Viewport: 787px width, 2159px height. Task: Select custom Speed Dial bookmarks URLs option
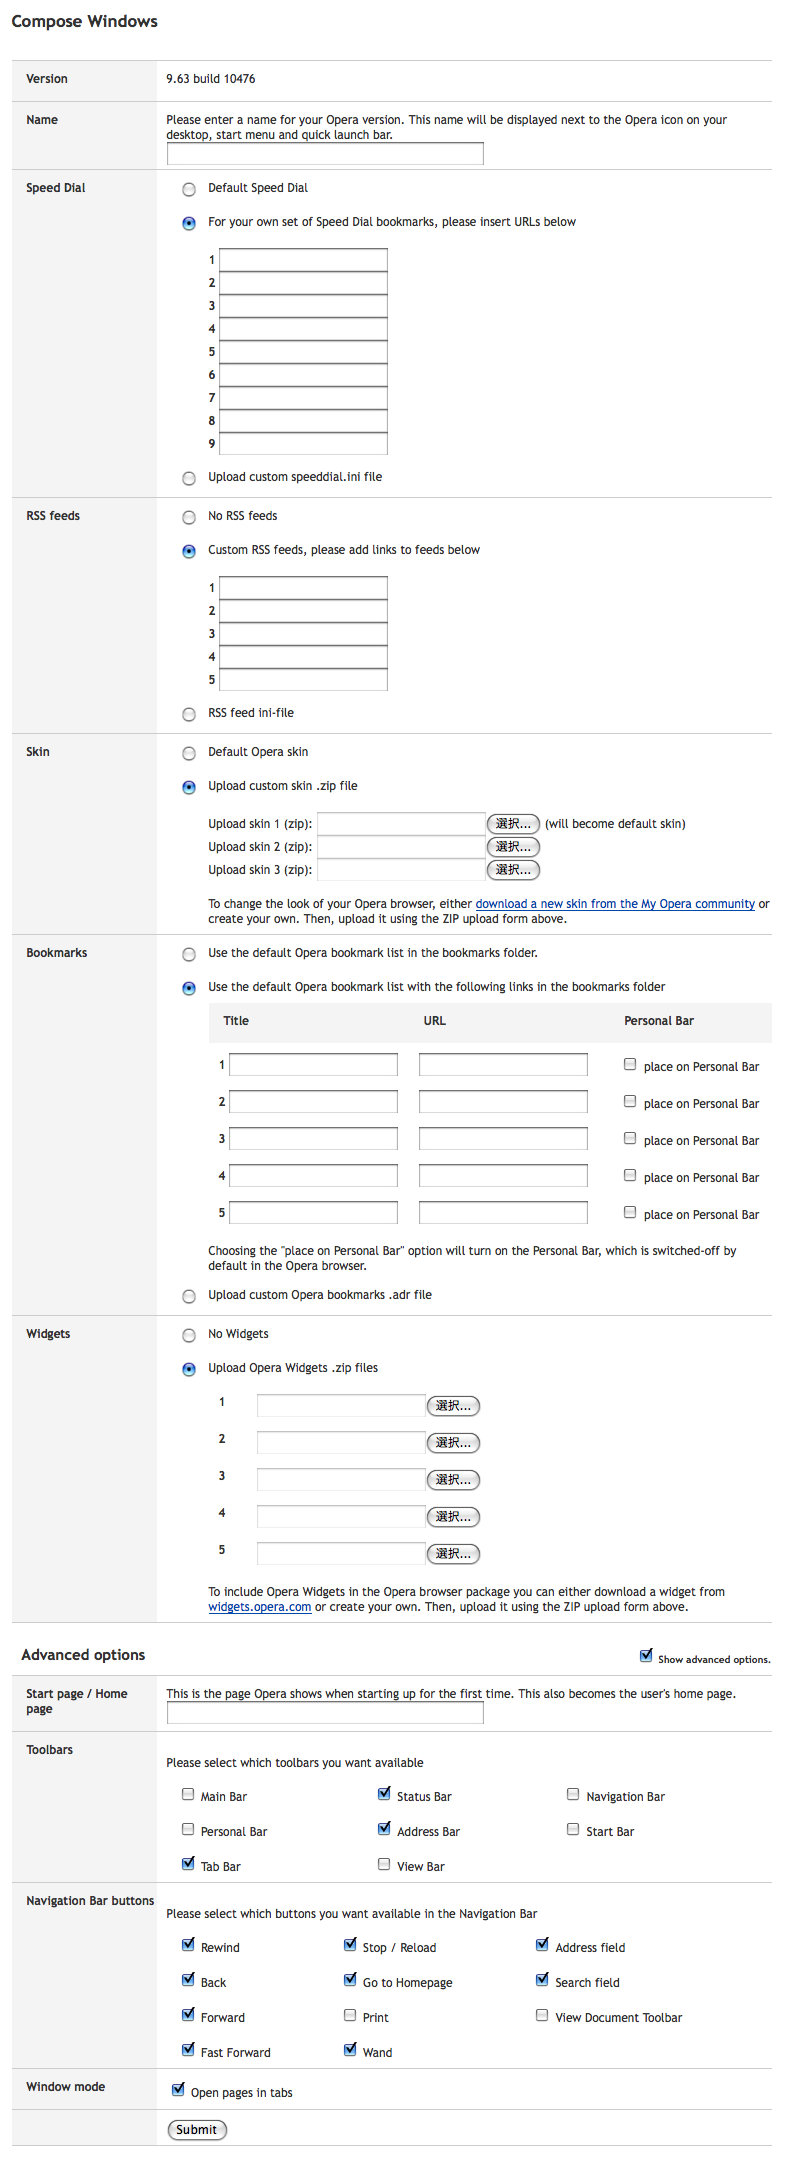click(189, 223)
